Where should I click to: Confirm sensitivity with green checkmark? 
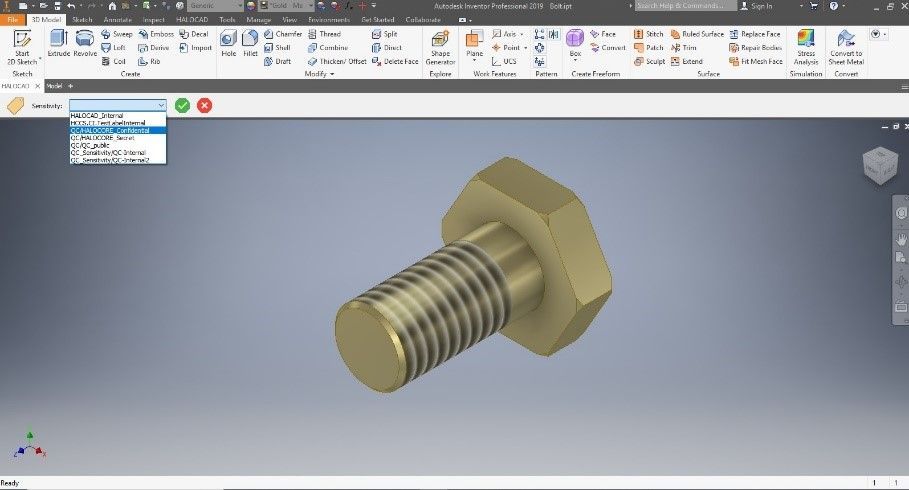coord(183,106)
